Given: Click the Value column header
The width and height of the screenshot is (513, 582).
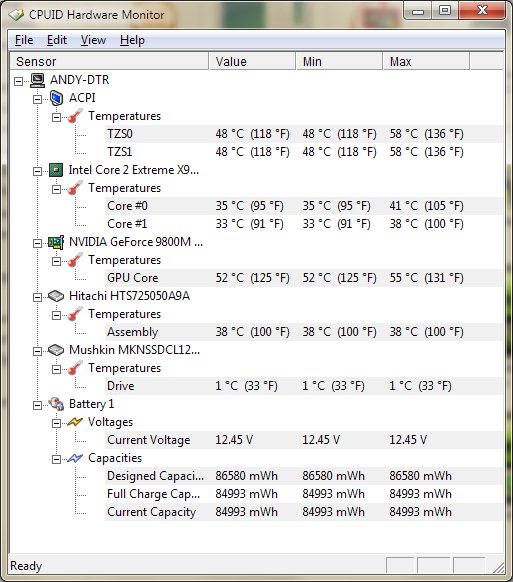Looking at the screenshot, I should [x=252, y=61].
